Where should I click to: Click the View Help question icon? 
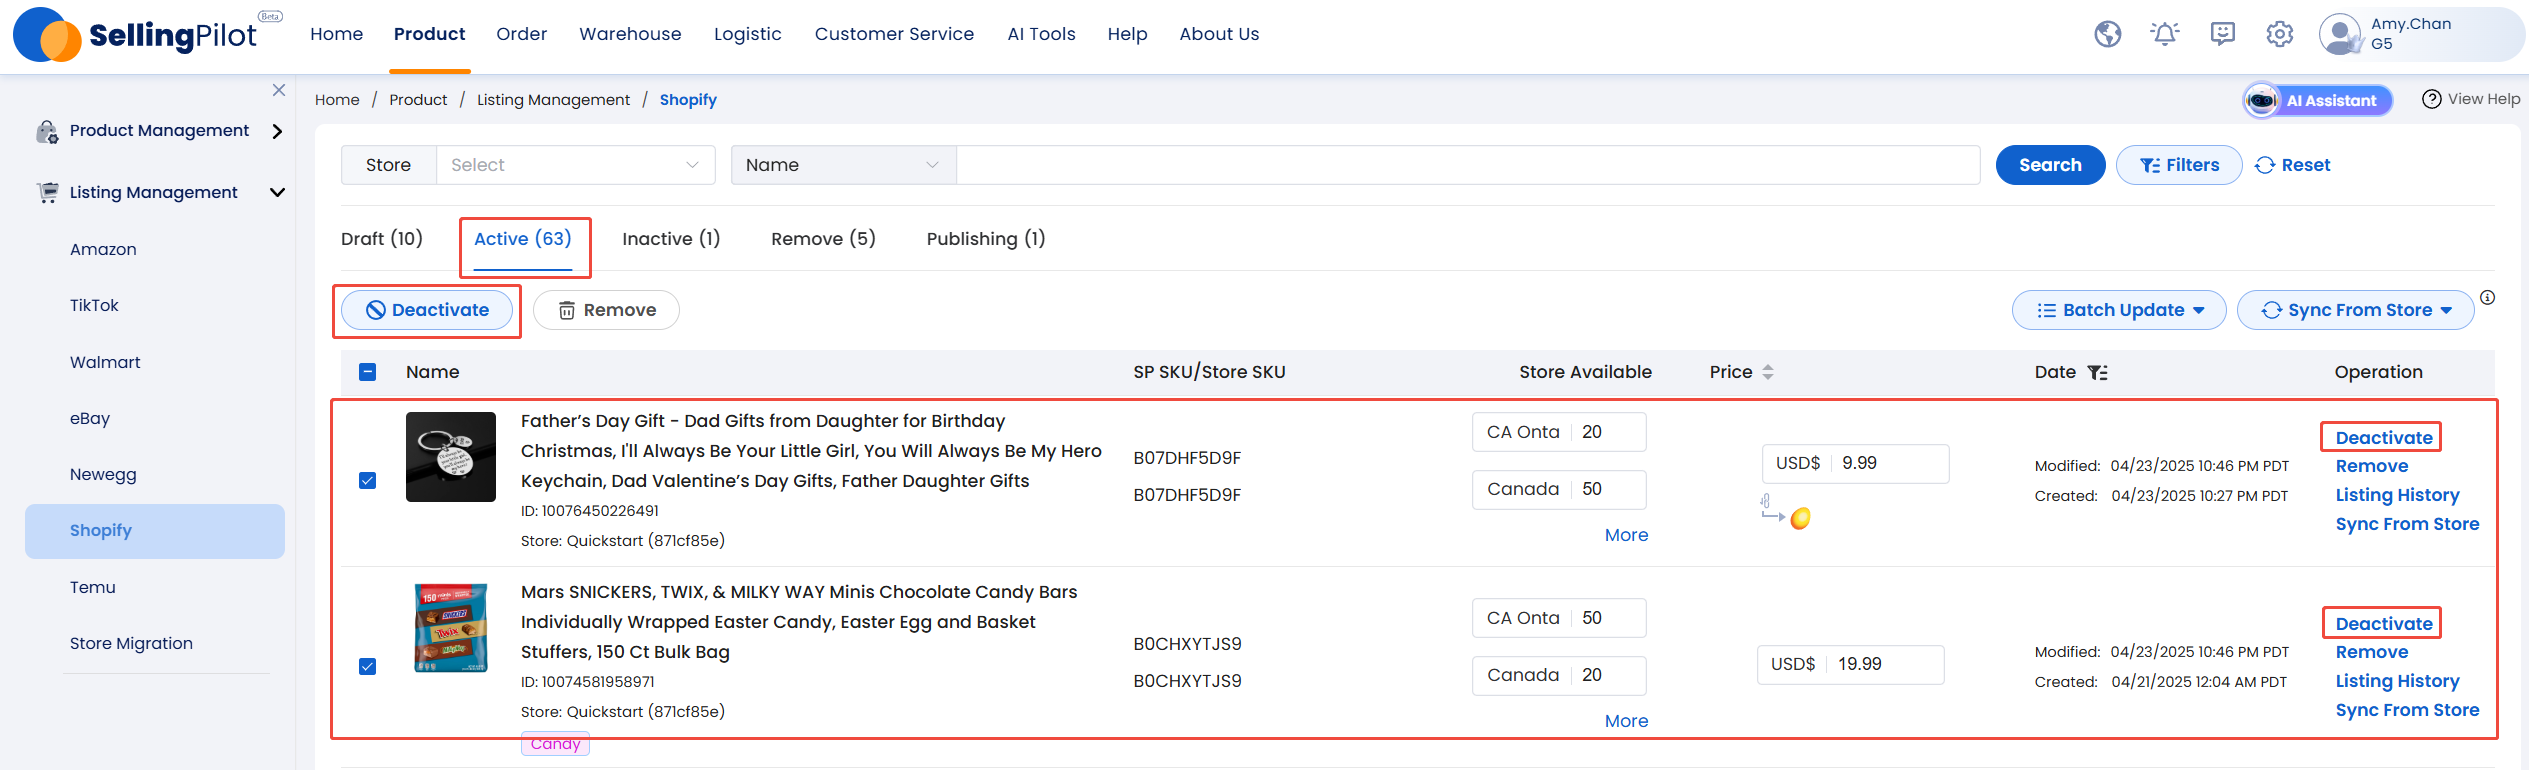pyautogui.click(x=2431, y=99)
